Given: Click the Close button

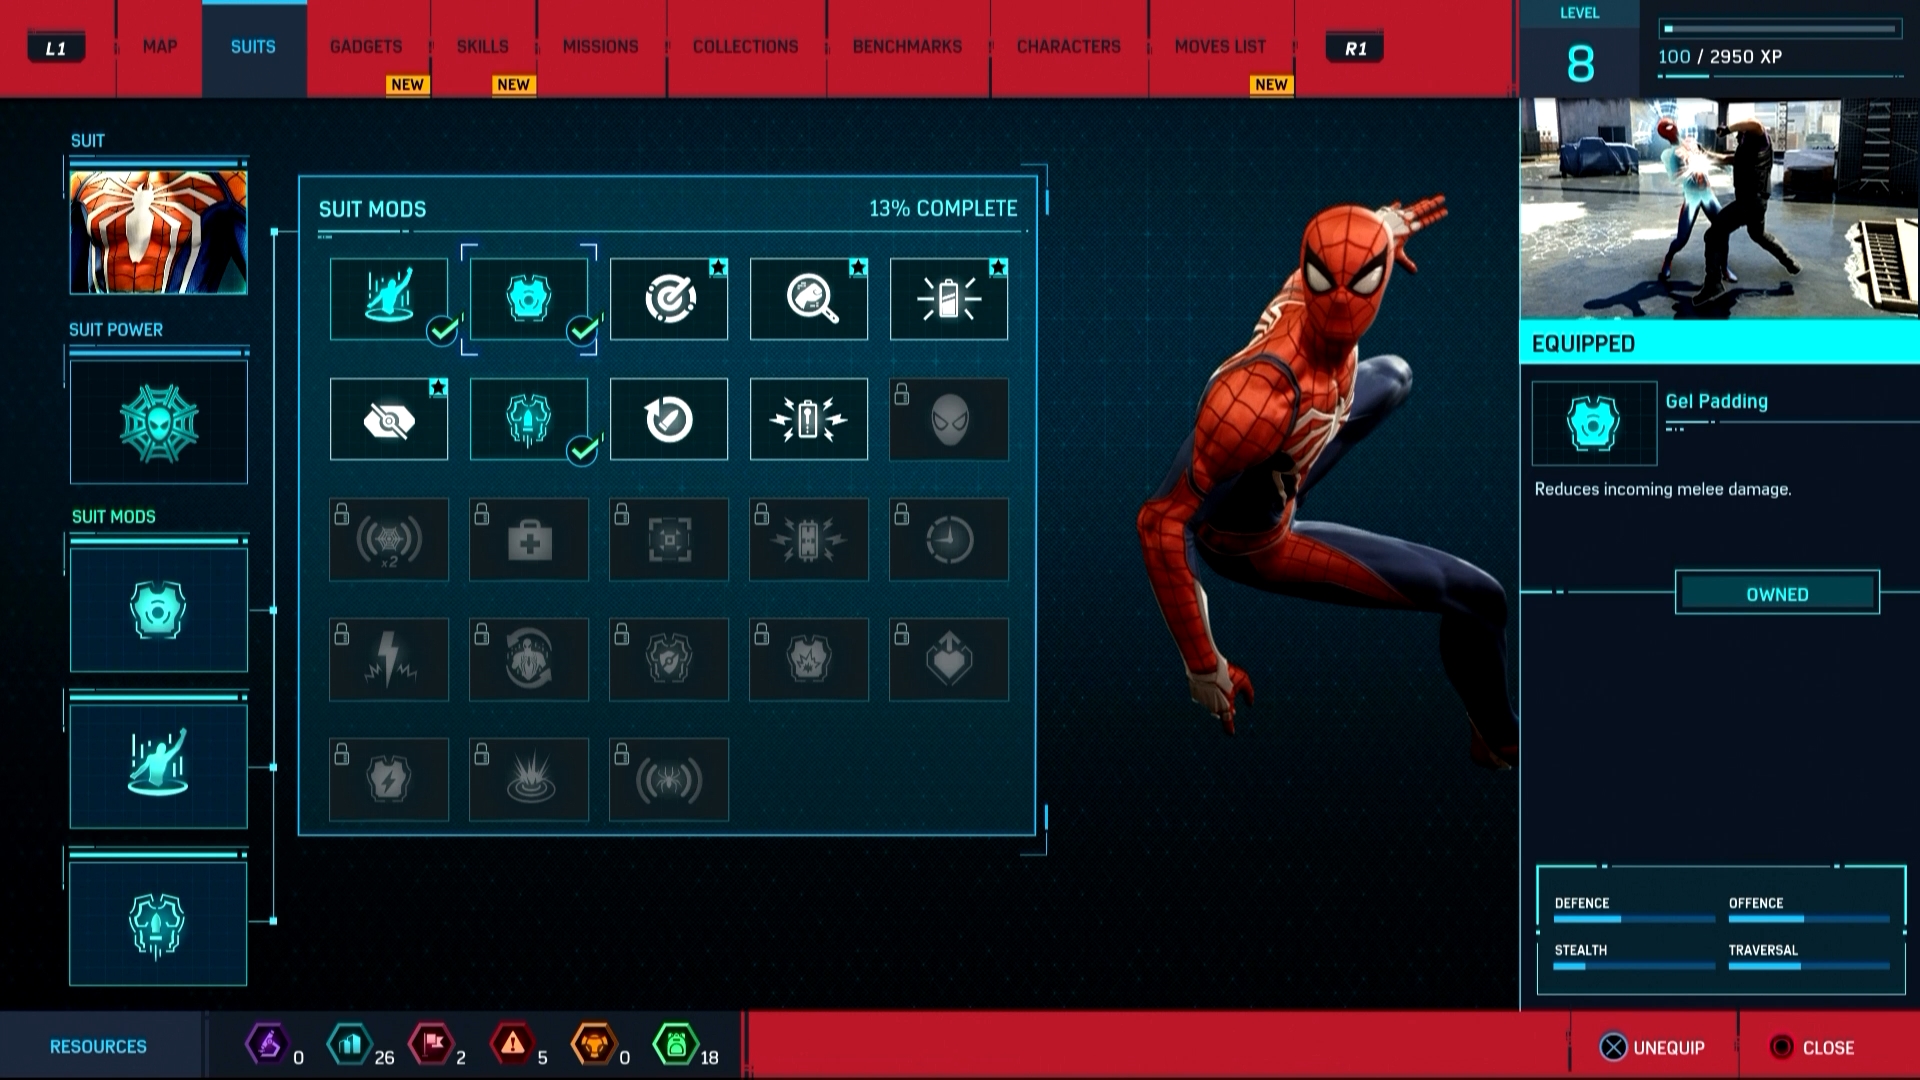Looking at the screenshot, I should point(1812,1047).
